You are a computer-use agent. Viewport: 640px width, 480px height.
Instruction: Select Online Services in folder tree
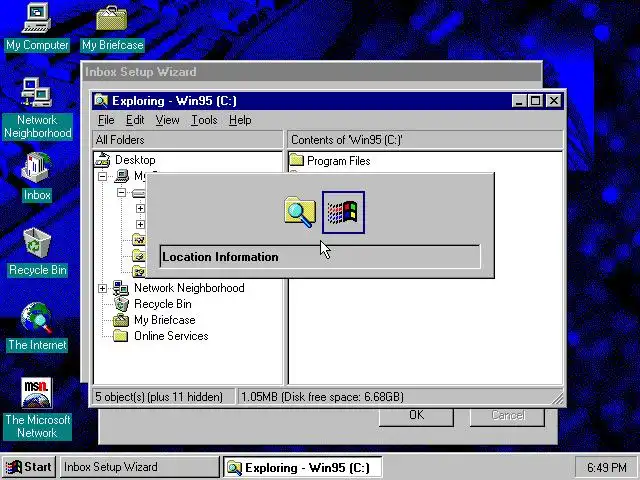tap(171, 336)
